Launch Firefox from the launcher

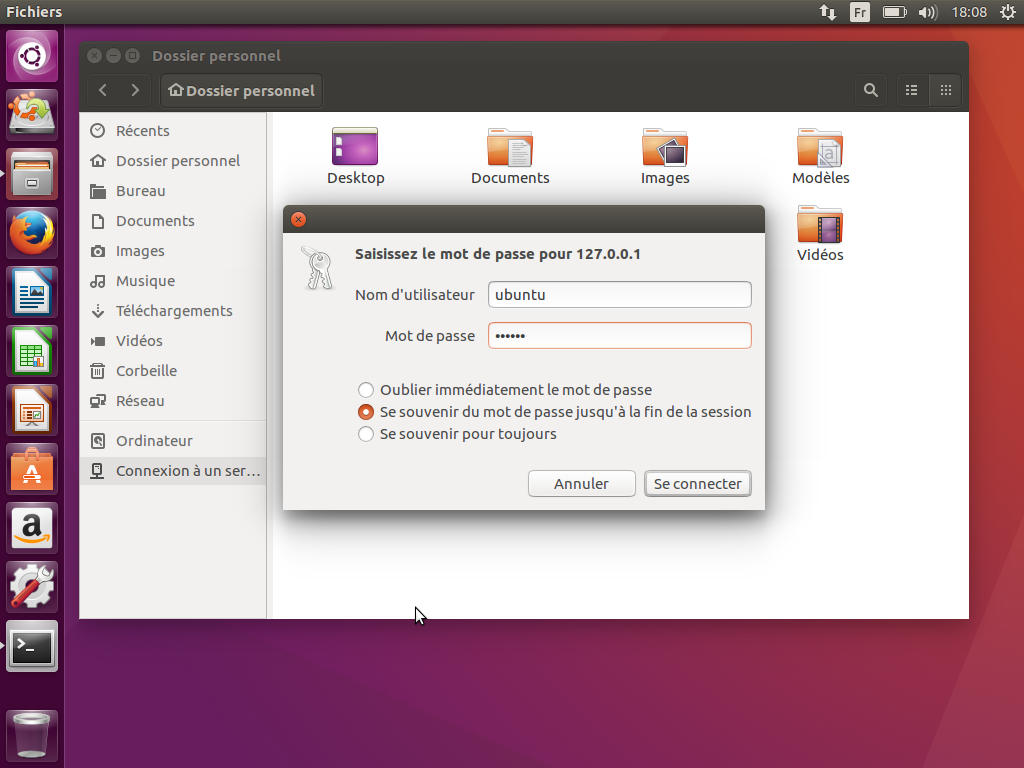pos(33,234)
